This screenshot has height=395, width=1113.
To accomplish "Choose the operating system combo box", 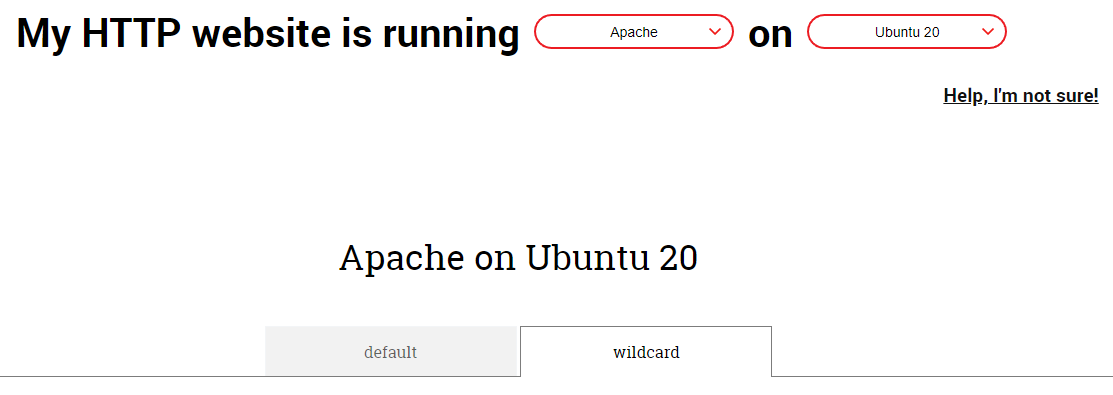I will coord(906,32).
